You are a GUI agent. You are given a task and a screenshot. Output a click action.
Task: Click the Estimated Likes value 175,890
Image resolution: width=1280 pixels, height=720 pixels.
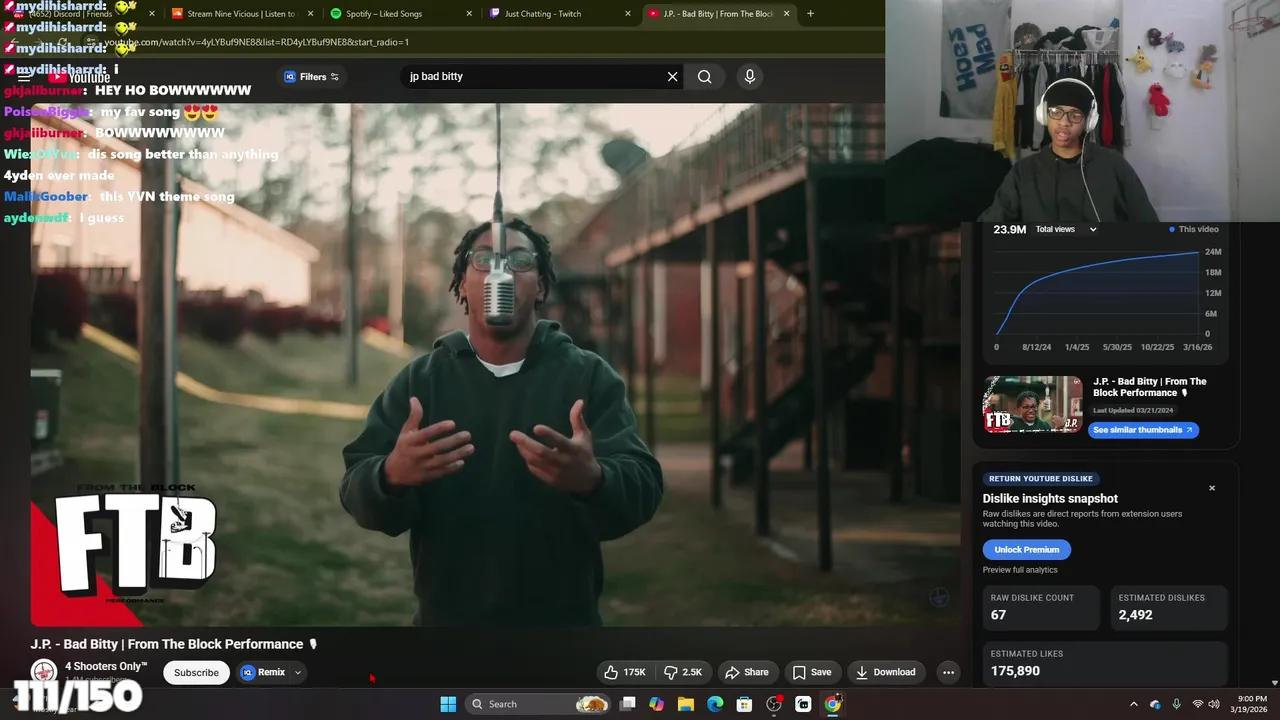[x=1015, y=671]
